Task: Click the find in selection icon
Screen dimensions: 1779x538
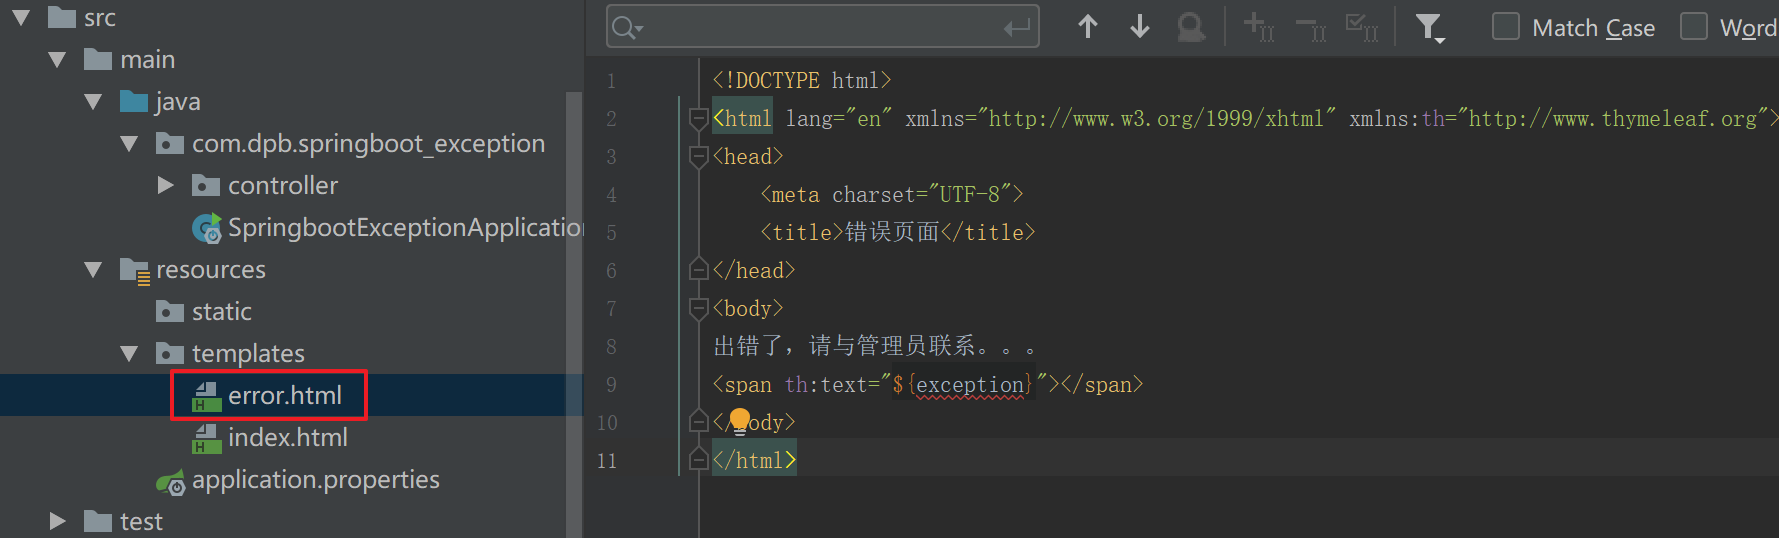Action: (x=1191, y=27)
